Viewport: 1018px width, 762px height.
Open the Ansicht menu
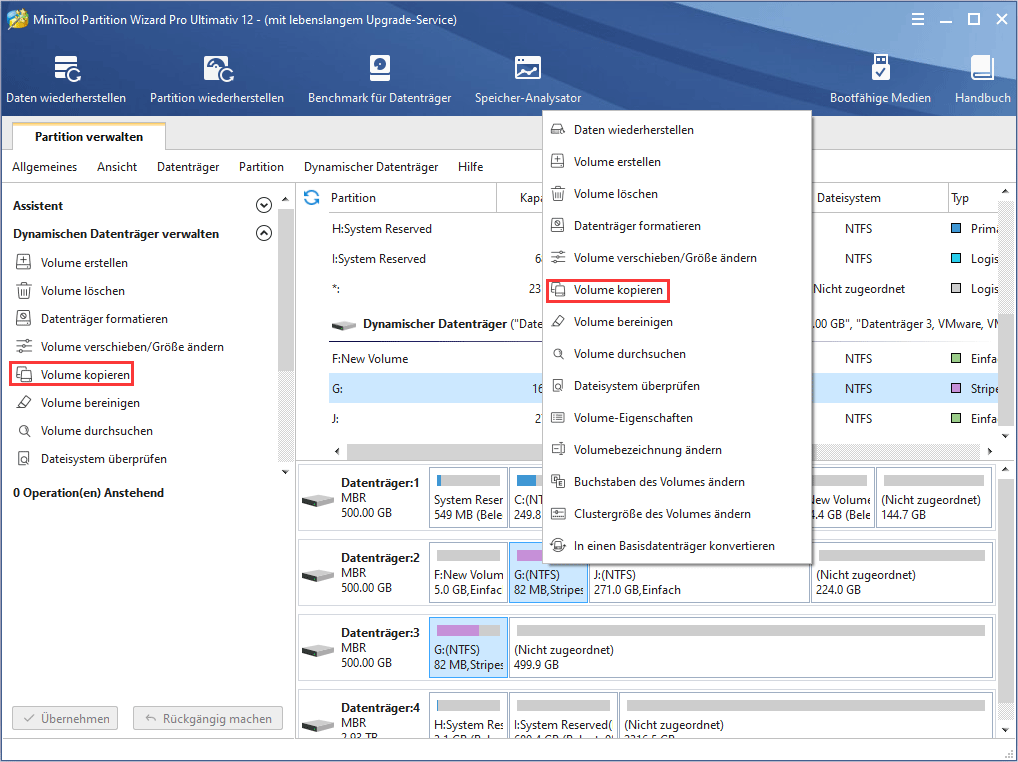tap(117, 167)
